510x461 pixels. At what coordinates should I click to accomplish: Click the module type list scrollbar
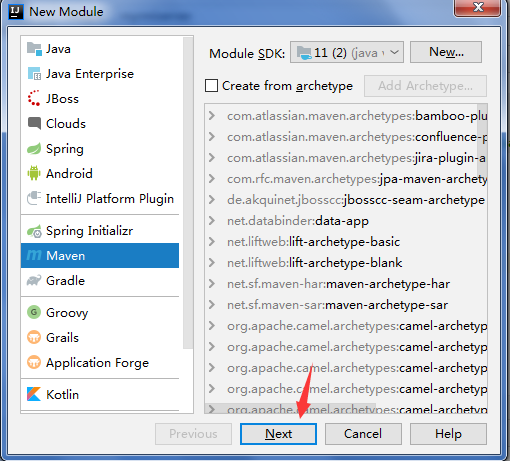point(188,193)
